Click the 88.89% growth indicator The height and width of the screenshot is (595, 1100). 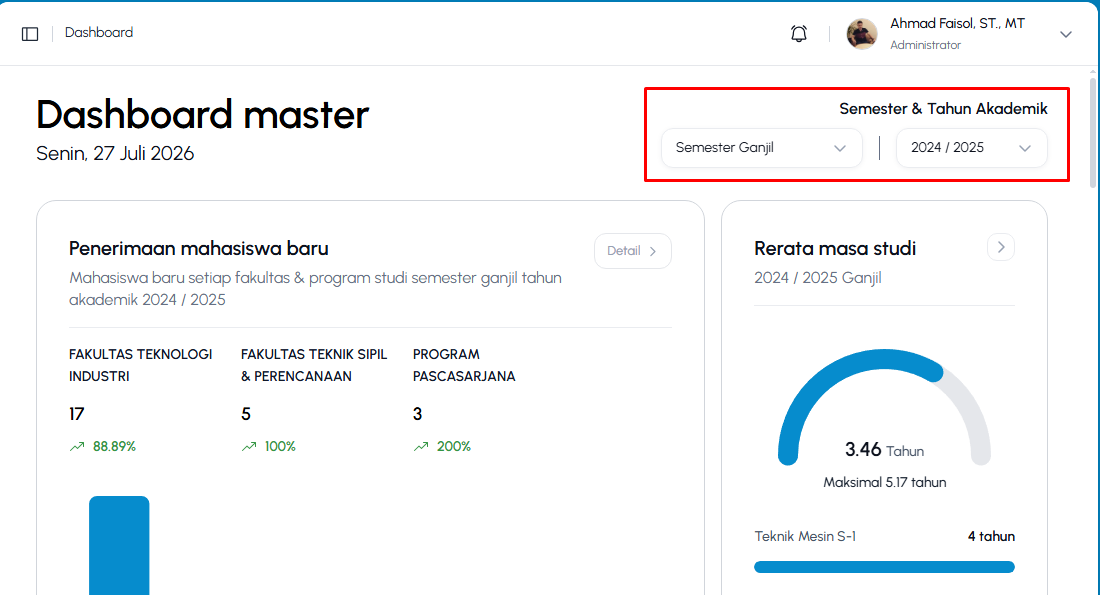click(102, 446)
